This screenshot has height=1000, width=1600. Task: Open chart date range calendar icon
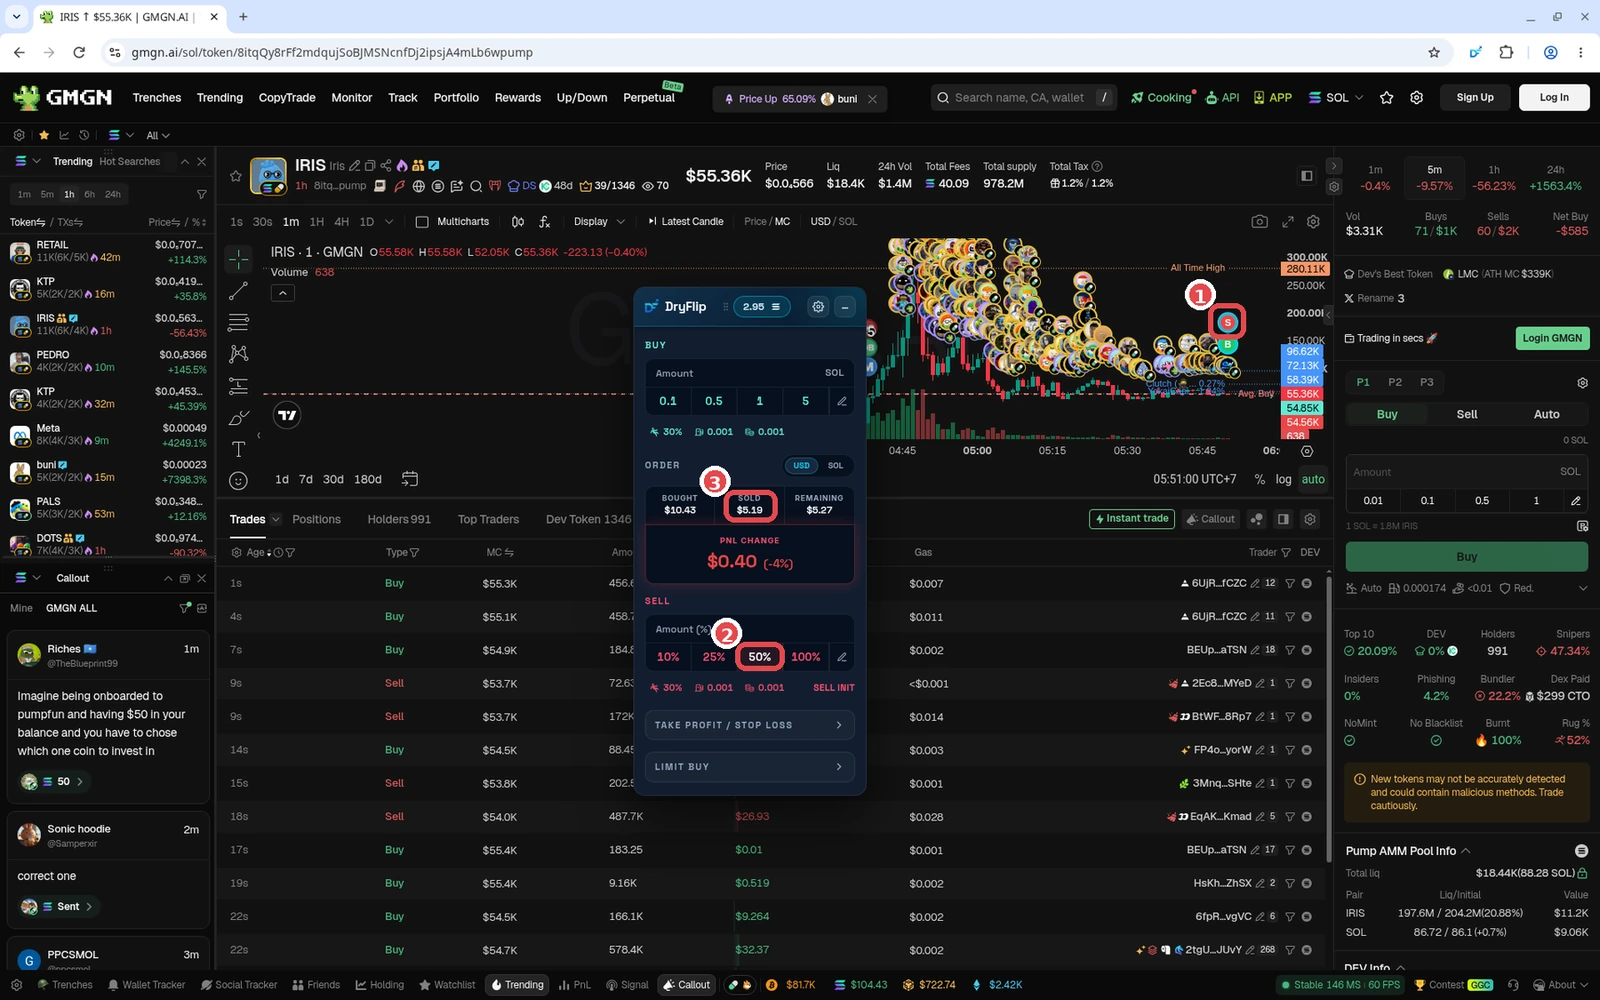tap(409, 479)
